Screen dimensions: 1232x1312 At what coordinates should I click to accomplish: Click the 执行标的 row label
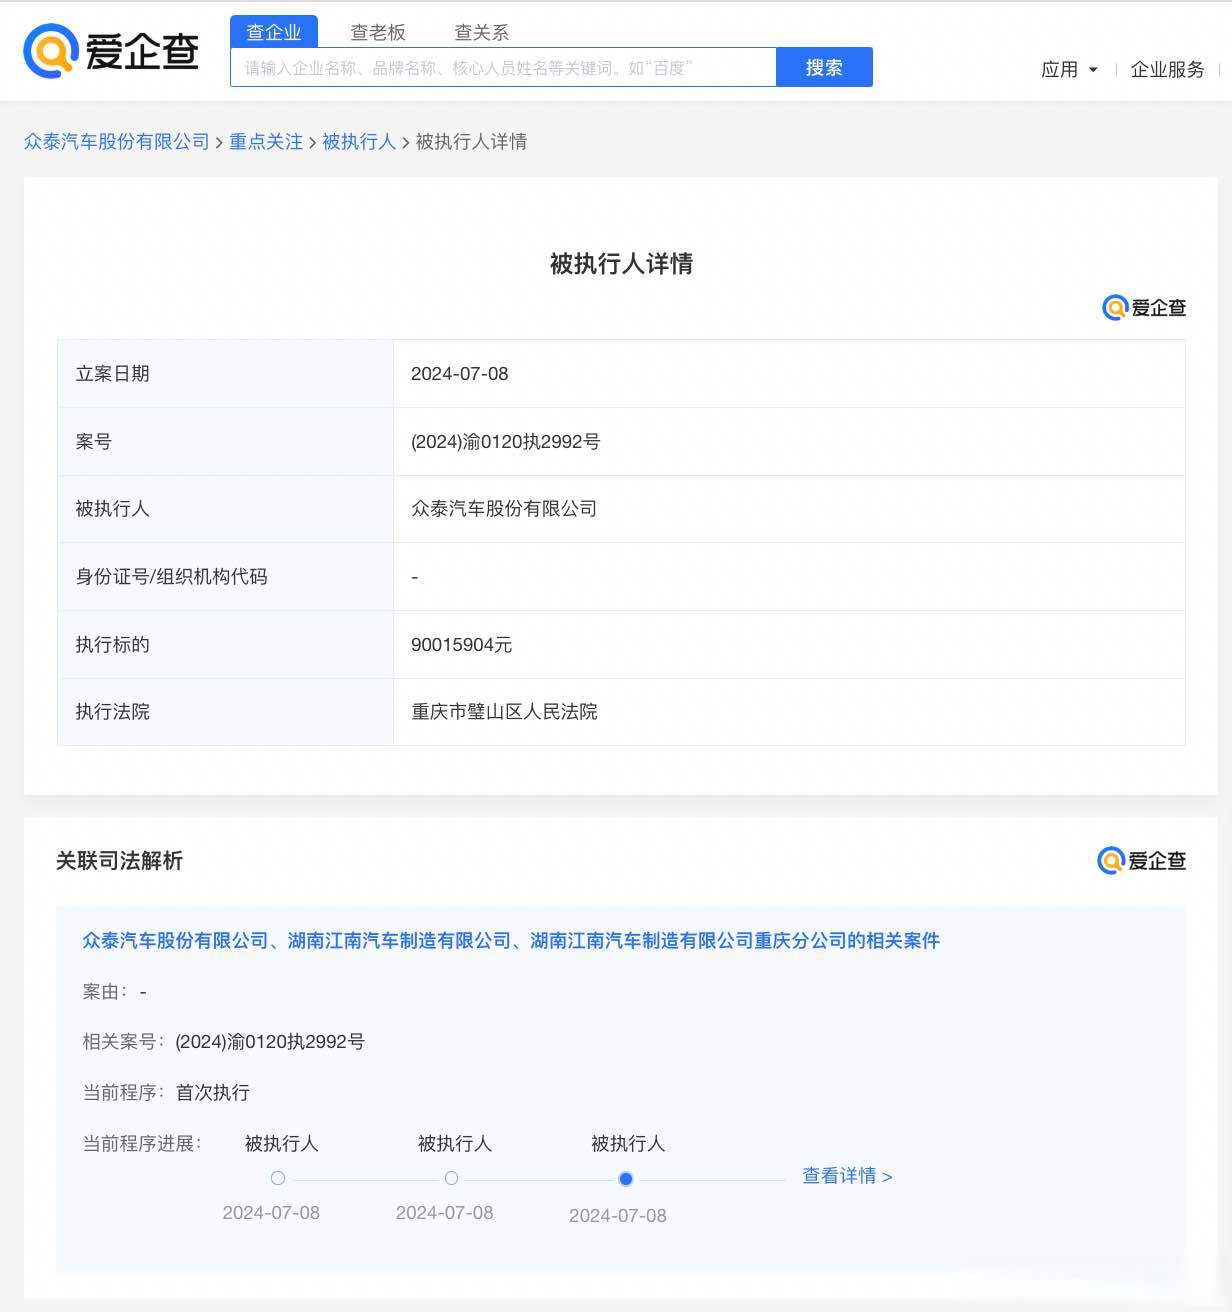tap(113, 645)
